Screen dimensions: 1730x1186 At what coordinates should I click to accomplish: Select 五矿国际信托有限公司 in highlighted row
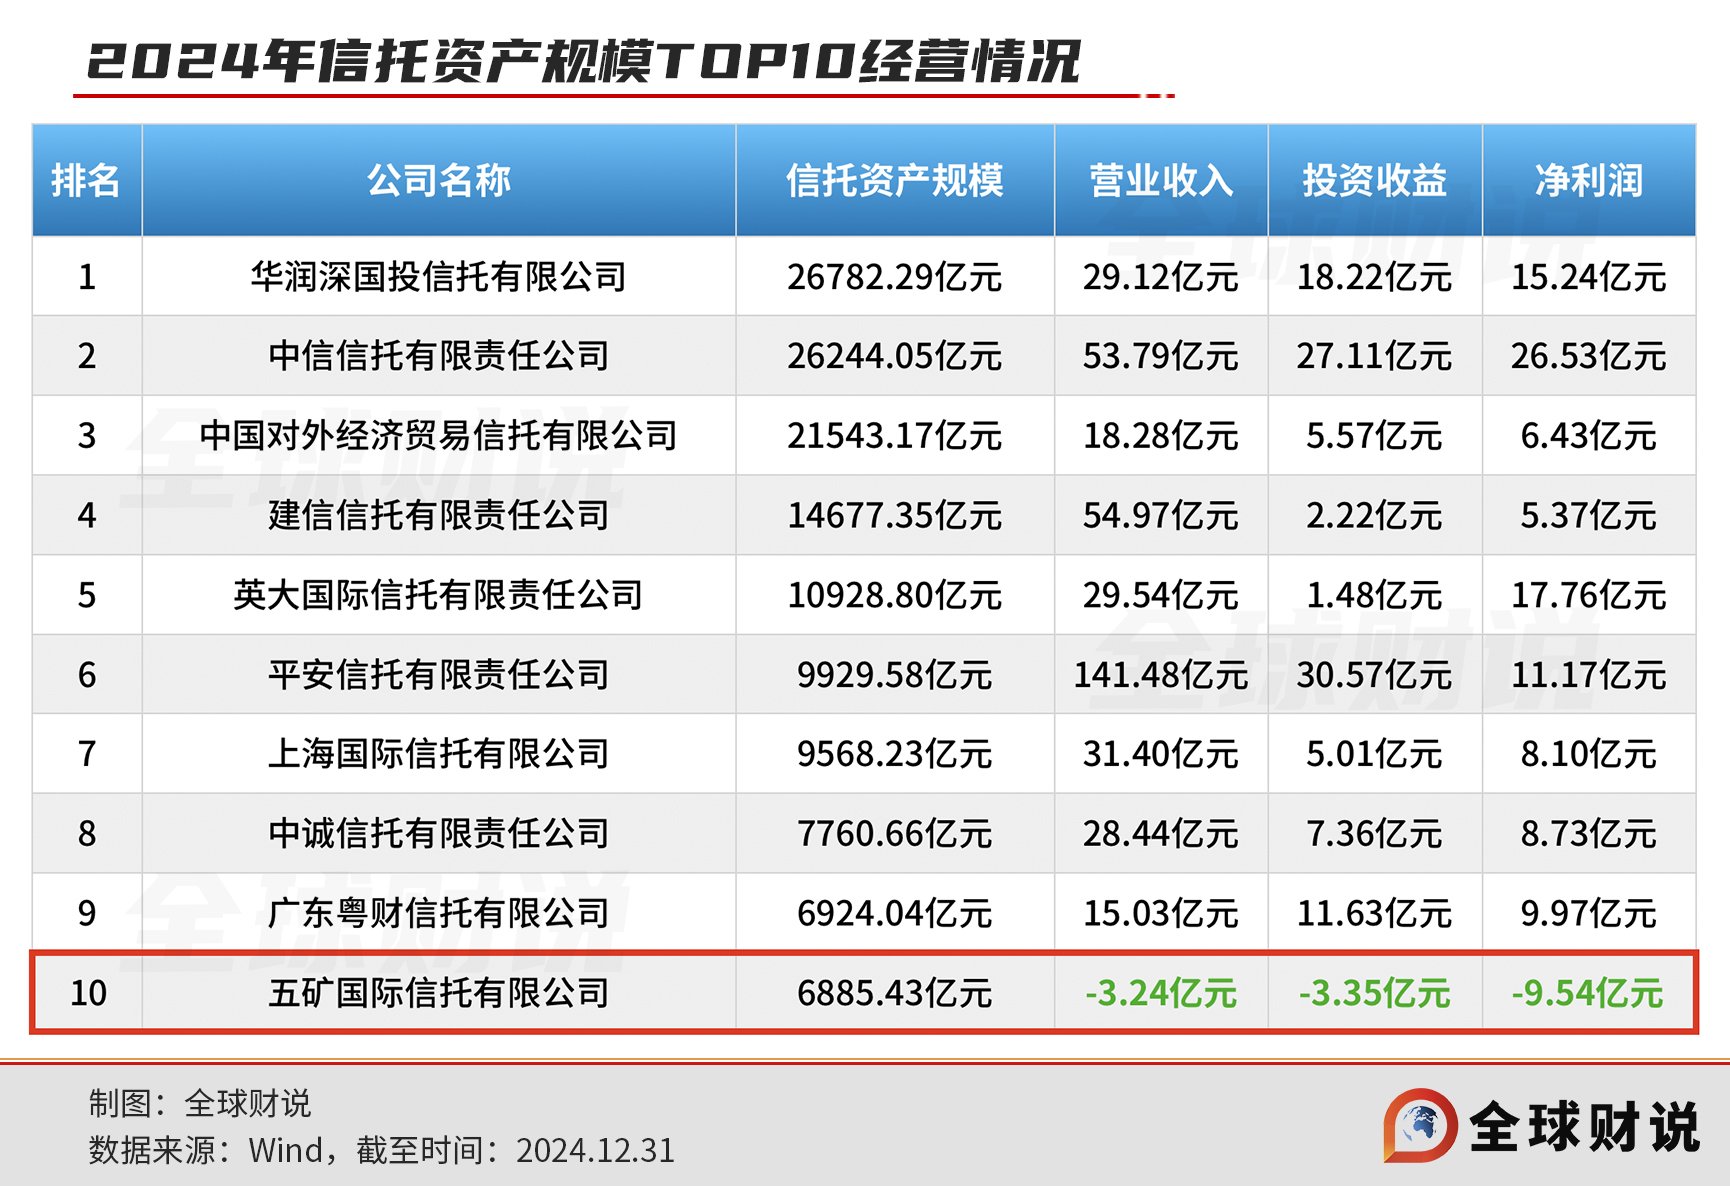point(438,993)
